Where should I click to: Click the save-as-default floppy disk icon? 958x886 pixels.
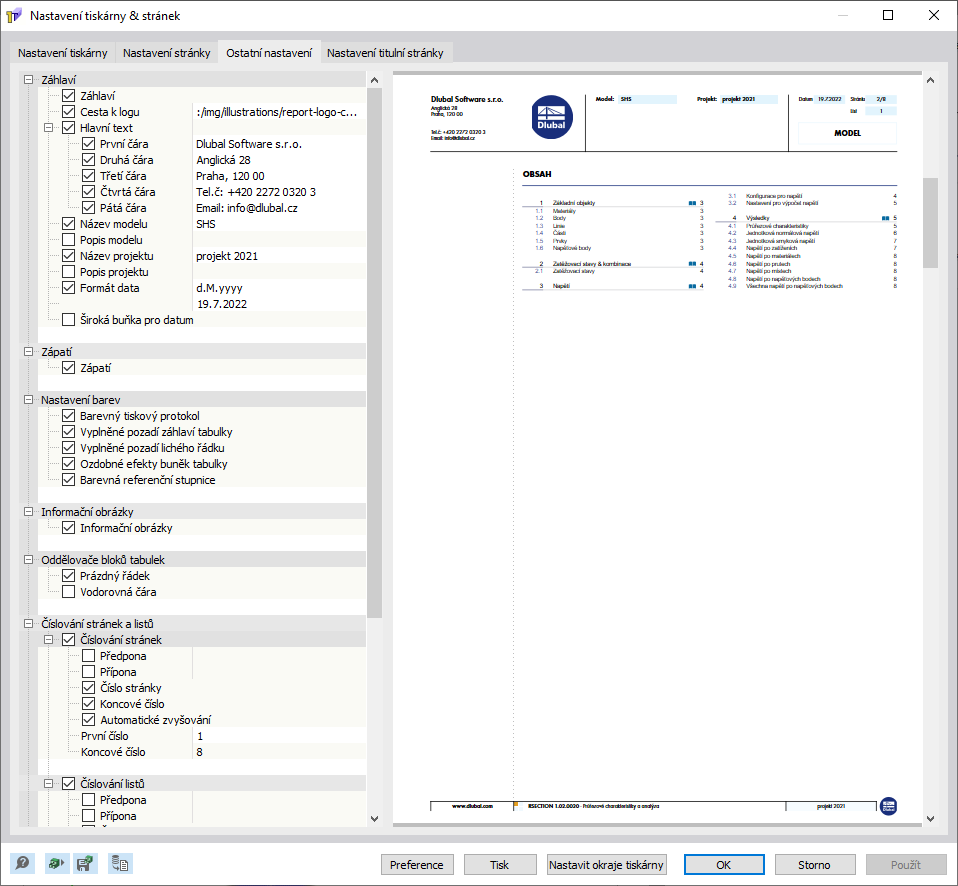pyautogui.click(x=84, y=863)
